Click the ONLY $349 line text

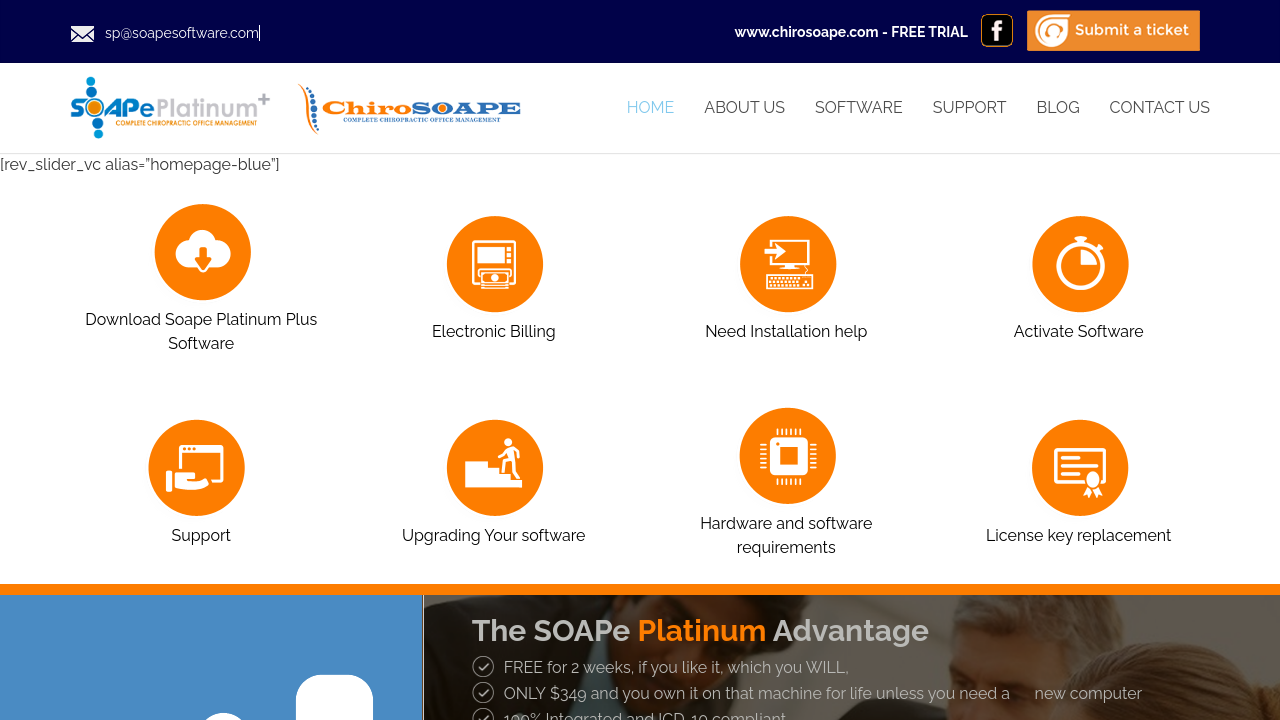[823, 693]
